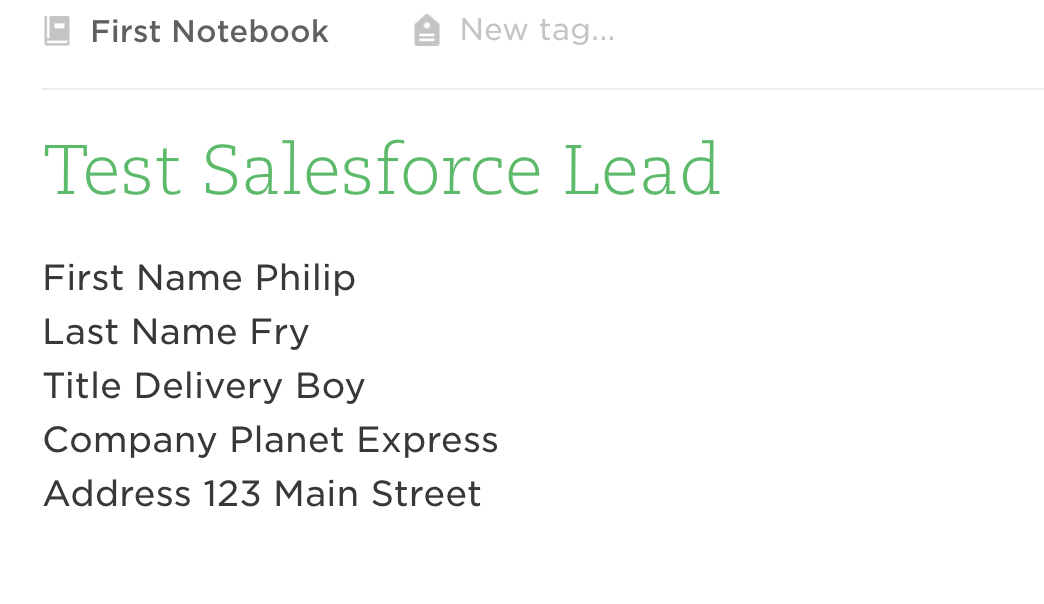The height and width of the screenshot is (604, 1044).
Task: Click the word Salesforce in note title
Action: [372, 169]
